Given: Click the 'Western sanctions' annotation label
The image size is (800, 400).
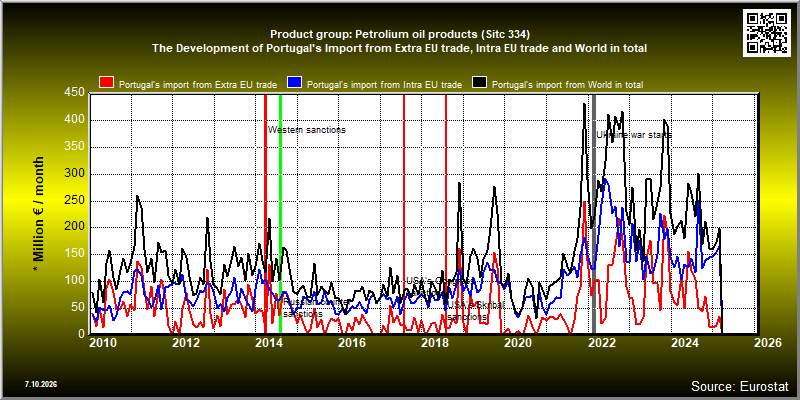Looking at the screenshot, I should tap(307, 130).
